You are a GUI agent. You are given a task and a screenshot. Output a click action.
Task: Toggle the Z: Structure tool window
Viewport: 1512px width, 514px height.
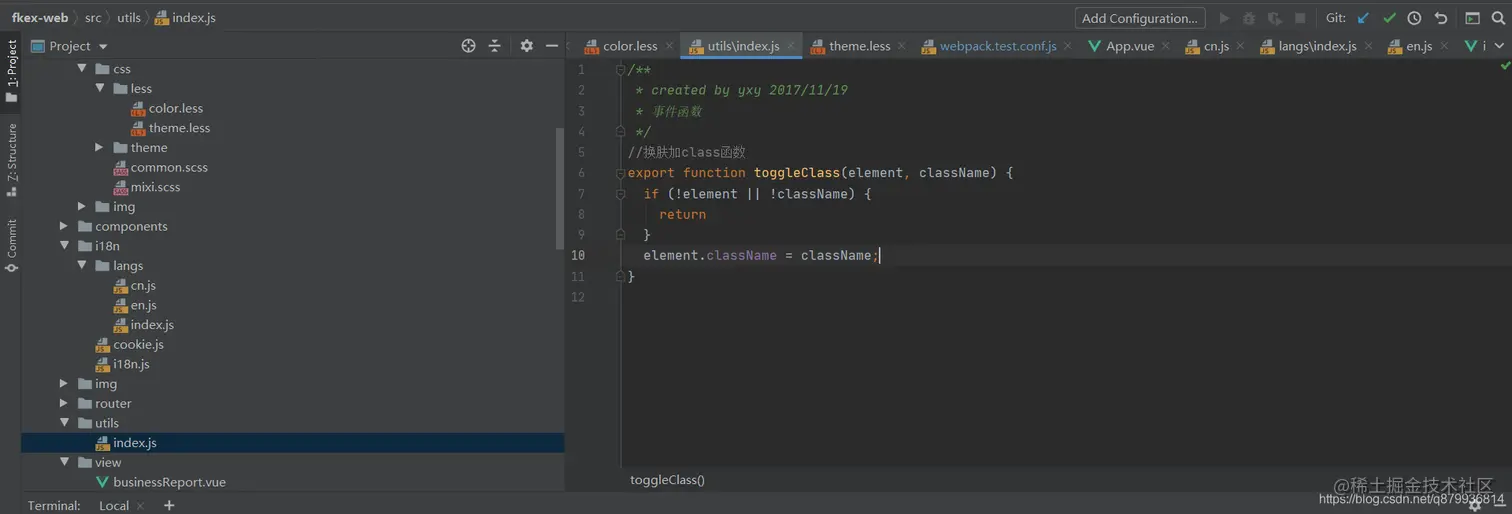point(11,160)
